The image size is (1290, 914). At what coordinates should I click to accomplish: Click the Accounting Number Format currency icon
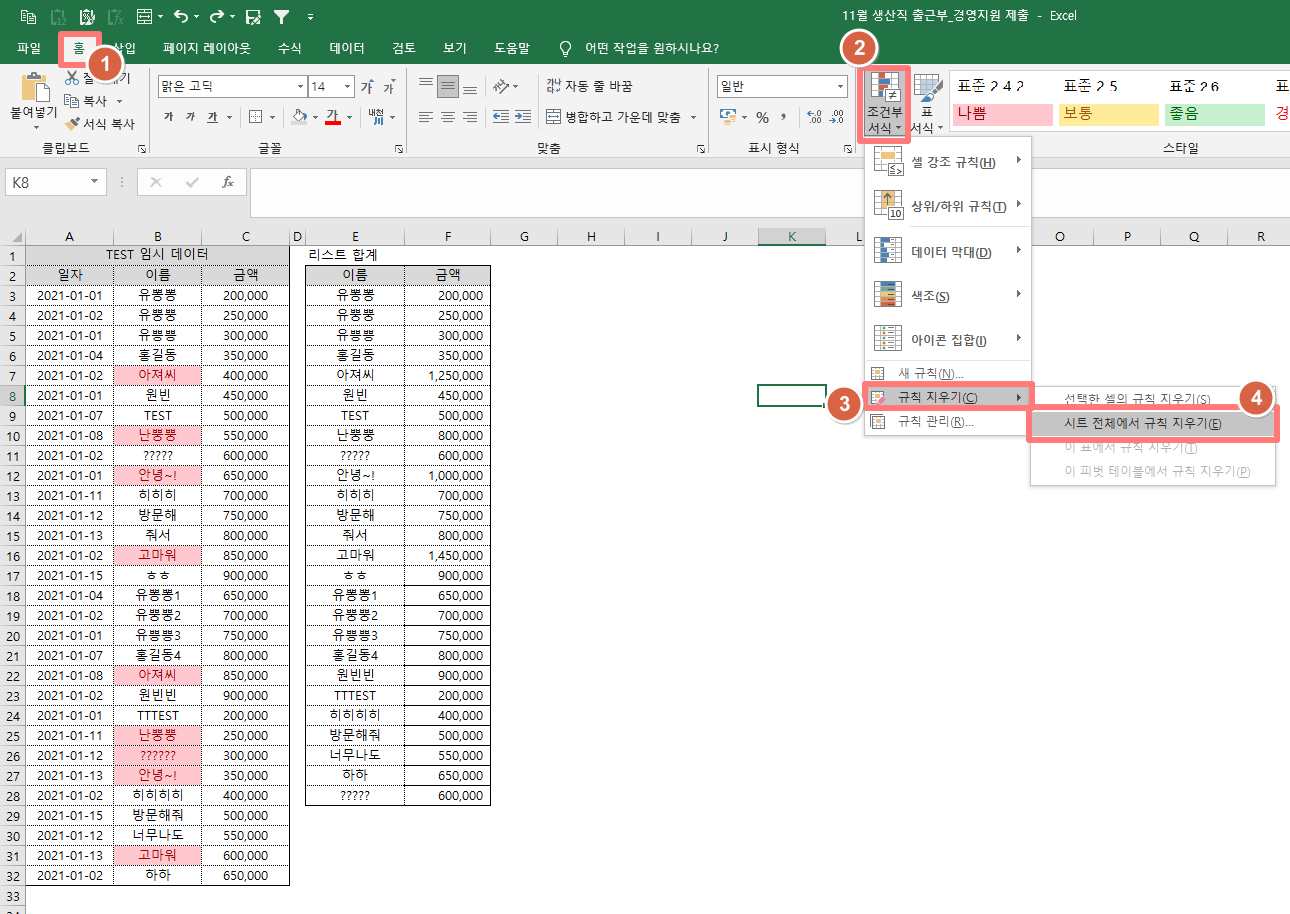coord(728,117)
